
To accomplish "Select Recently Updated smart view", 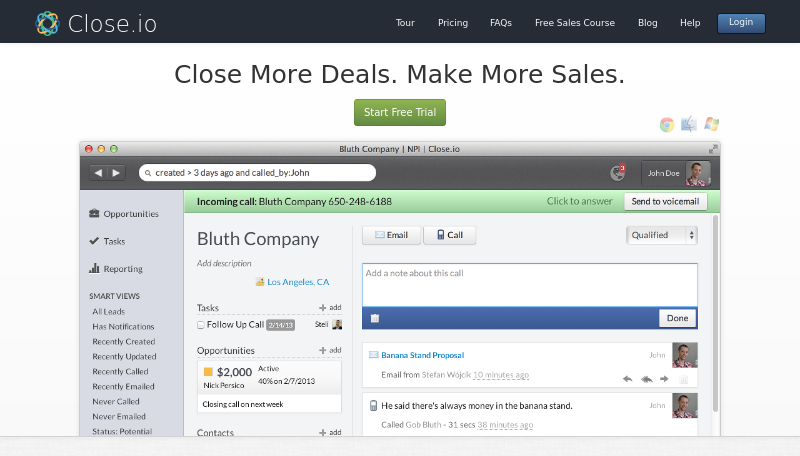I will (124, 357).
